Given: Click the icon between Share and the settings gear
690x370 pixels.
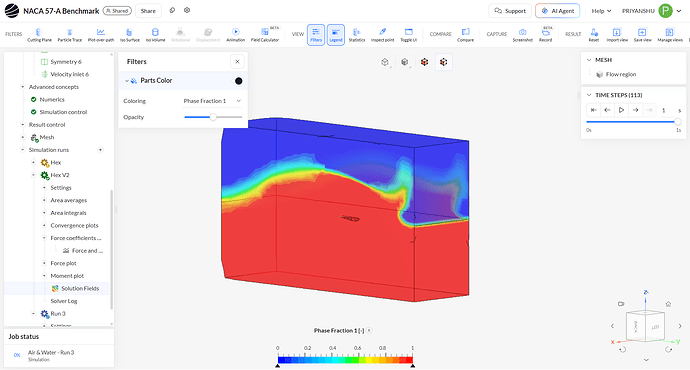Looking at the screenshot, I should pyautogui.click(x=172, y=10).
